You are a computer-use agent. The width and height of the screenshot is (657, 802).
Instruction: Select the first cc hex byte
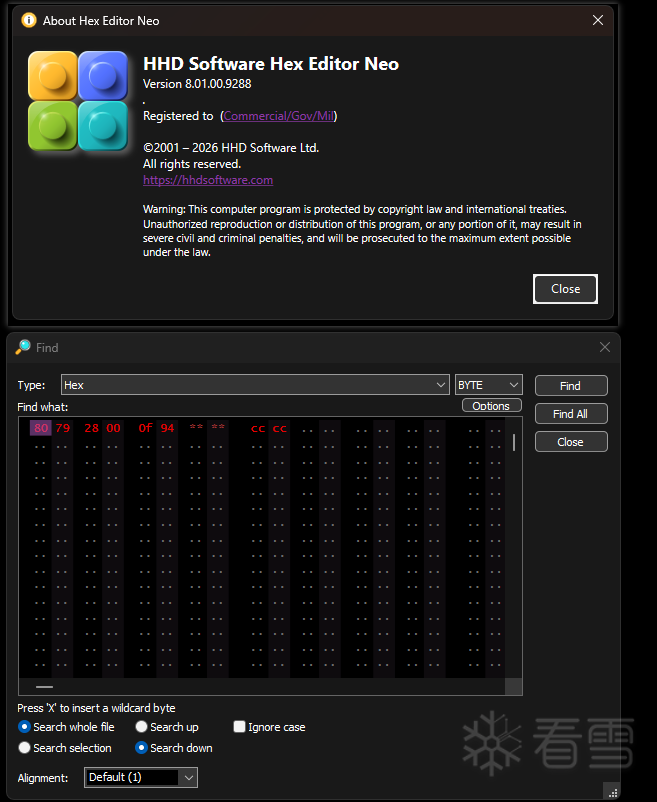258,429
